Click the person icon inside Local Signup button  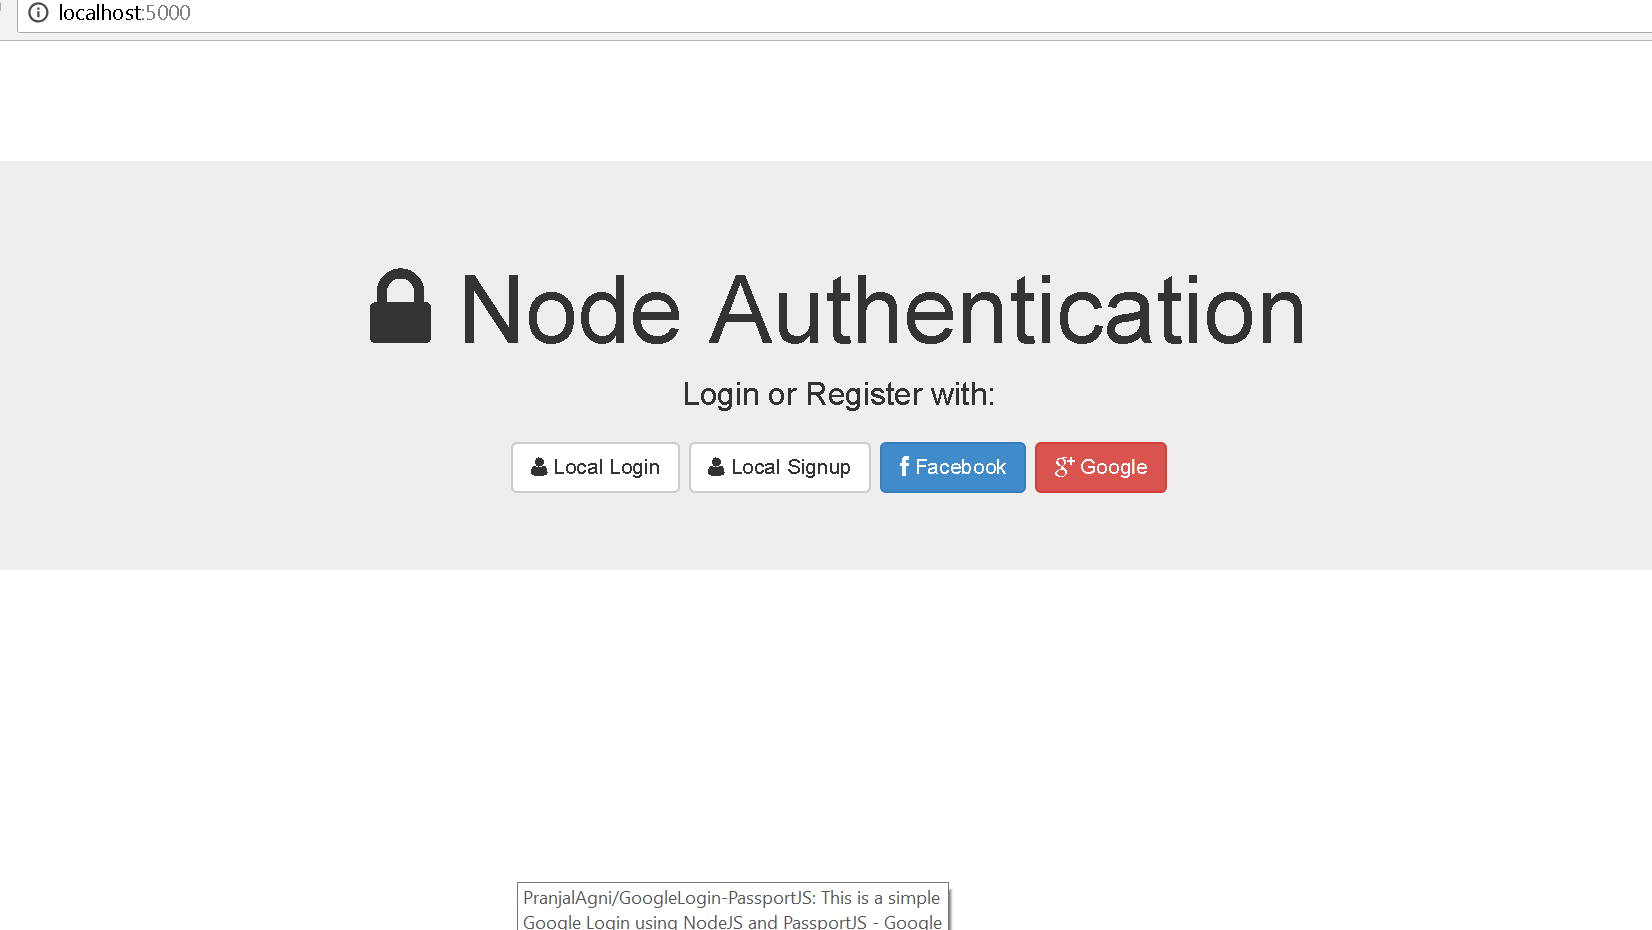point(715,466)
